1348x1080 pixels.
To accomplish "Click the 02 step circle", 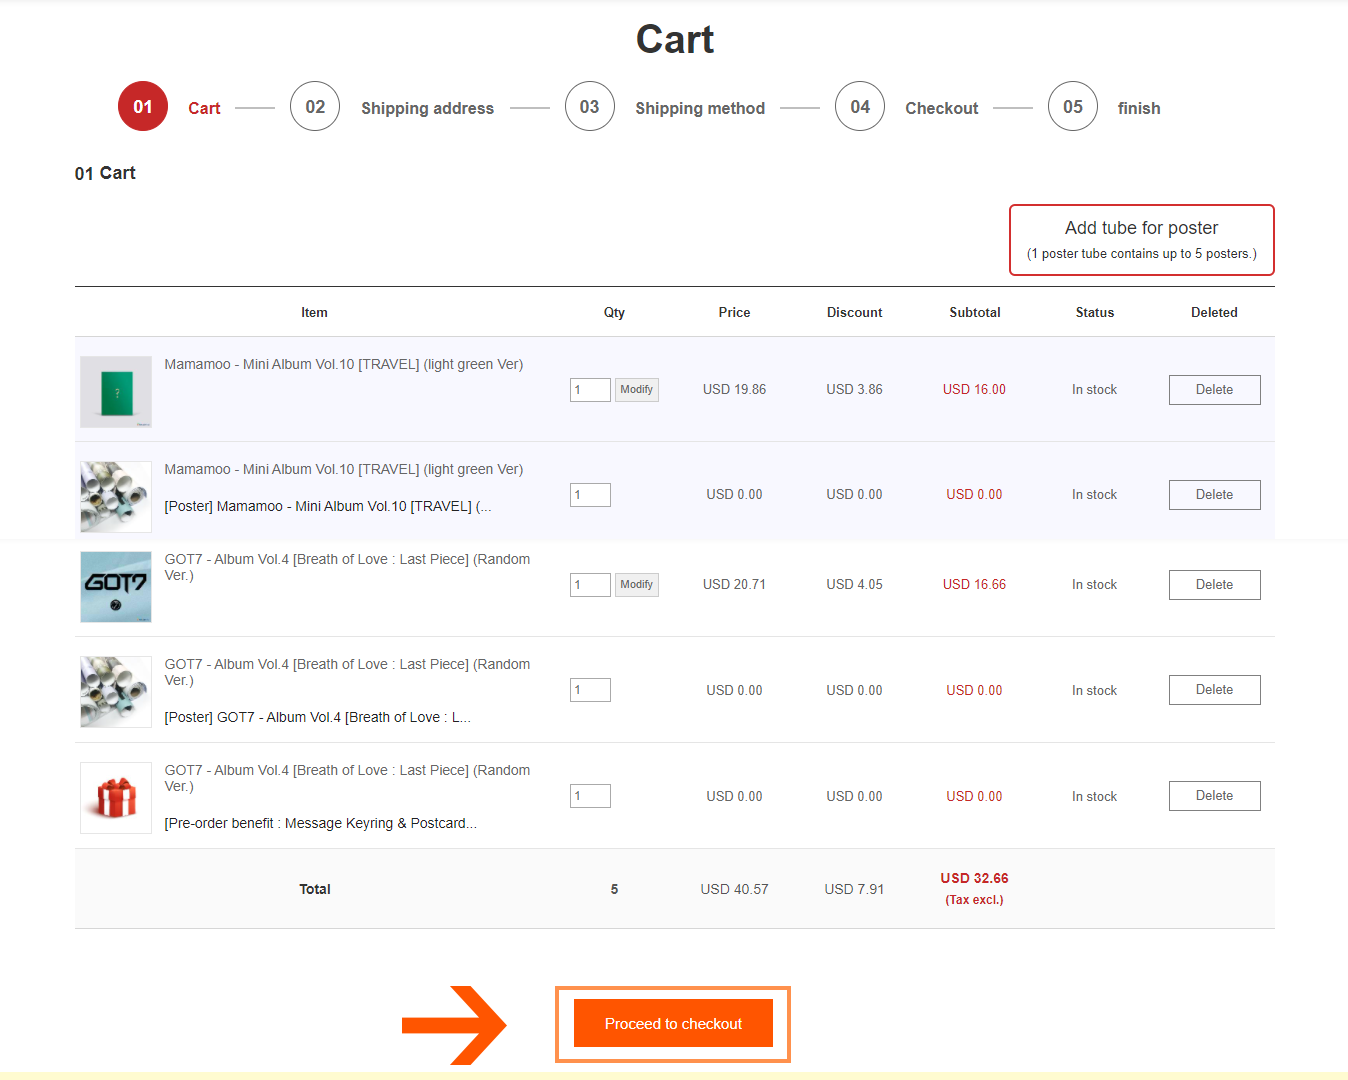I will click(x=315, y=106).
